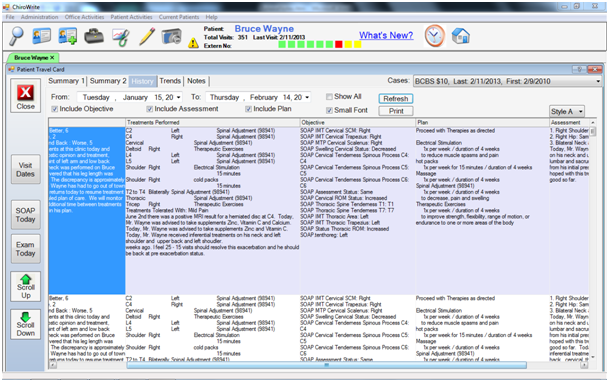Switch to the Notes tab
This screenshot has height=382, width=609.
click(x=196, y=81)
